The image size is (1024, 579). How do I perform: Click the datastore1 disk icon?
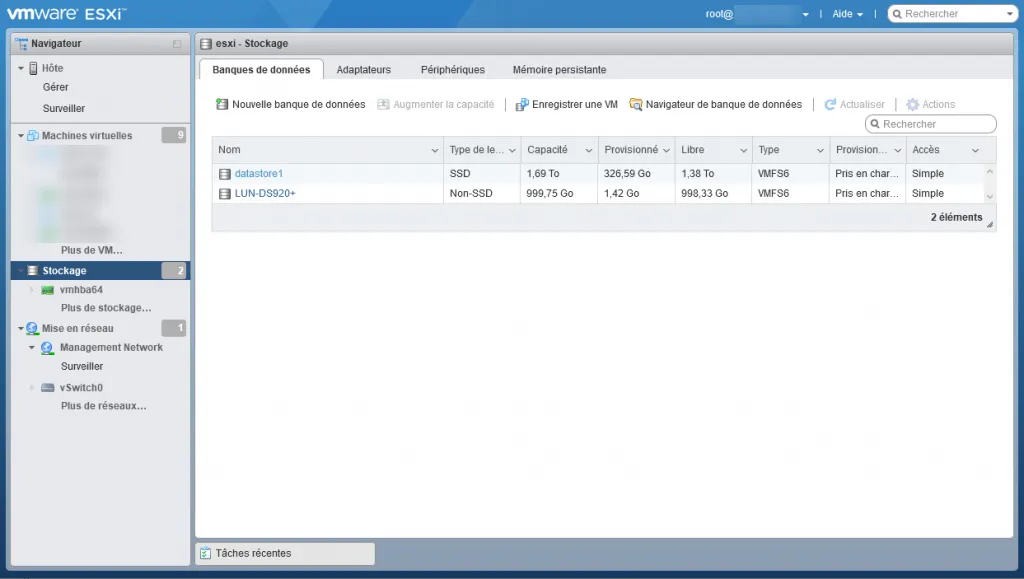pyautogui.click(x=225, y=174)
